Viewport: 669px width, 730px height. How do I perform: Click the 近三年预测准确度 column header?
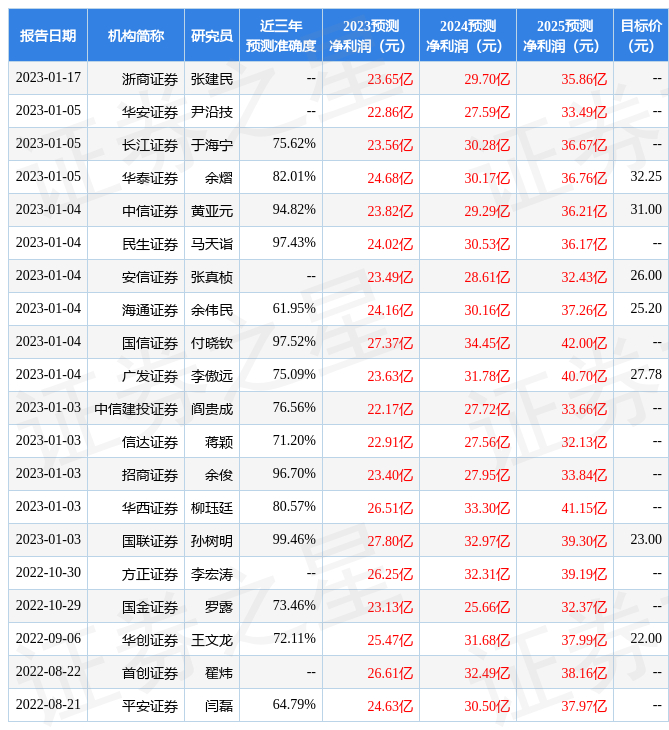(281, 35)
